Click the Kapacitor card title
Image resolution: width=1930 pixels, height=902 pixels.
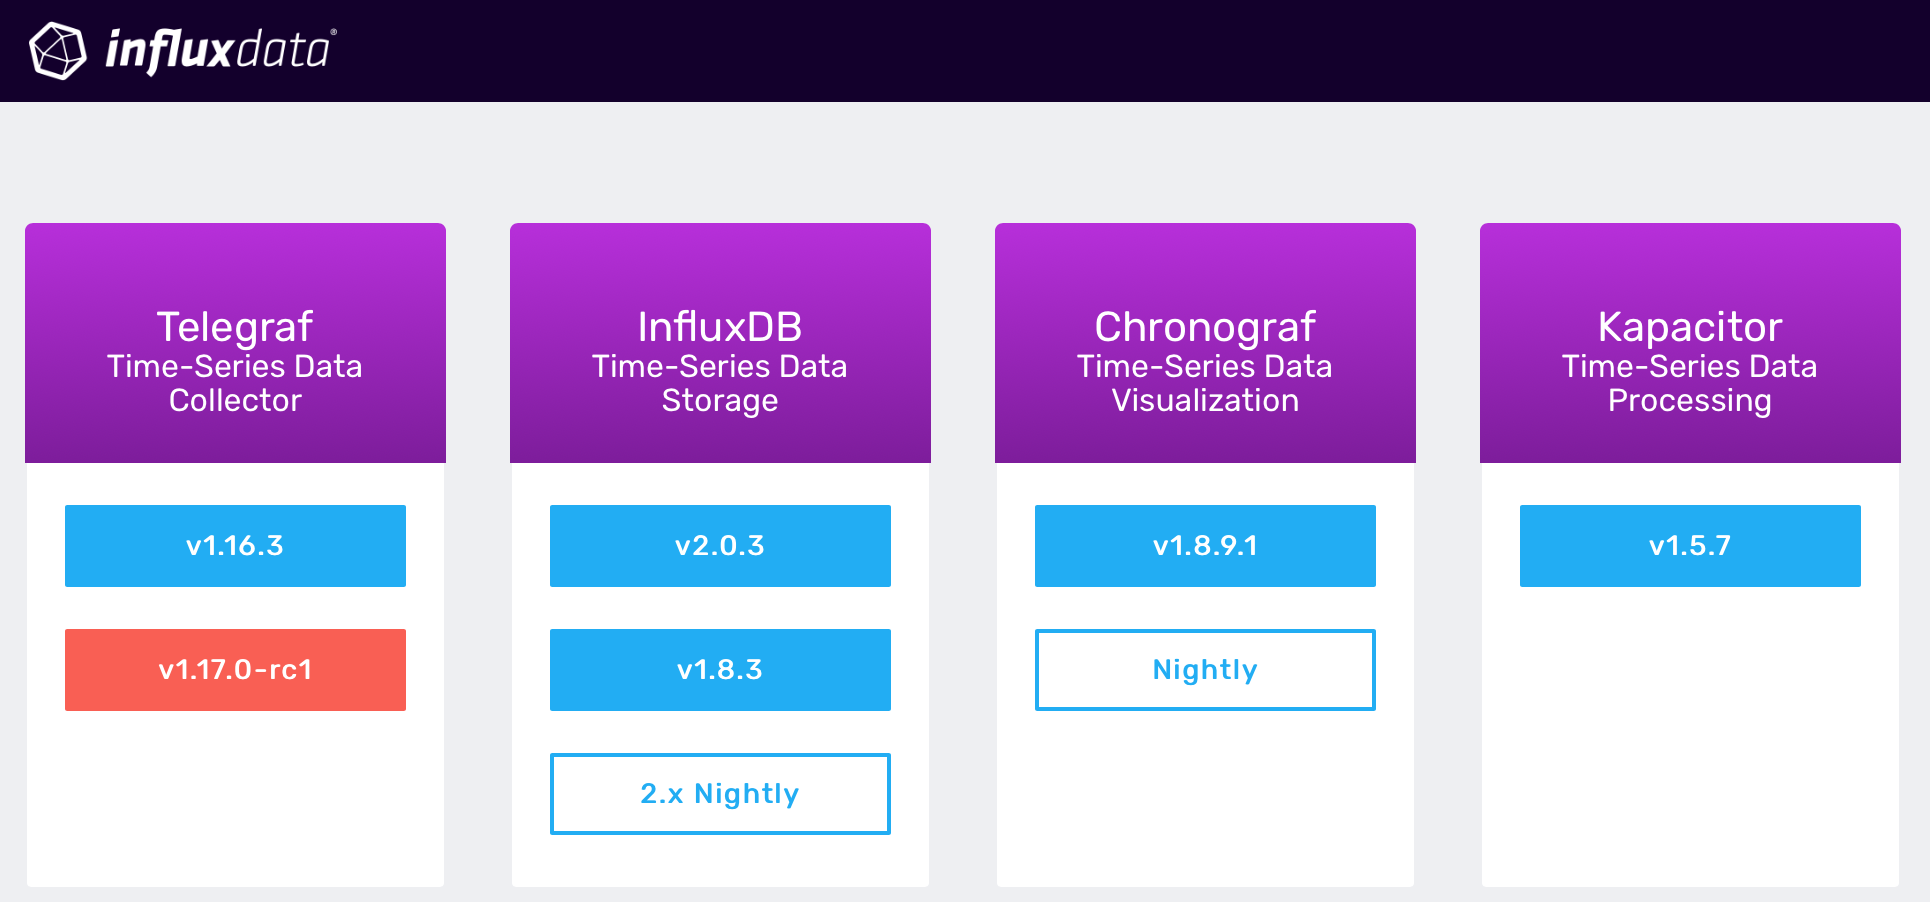pos(1690,327)
